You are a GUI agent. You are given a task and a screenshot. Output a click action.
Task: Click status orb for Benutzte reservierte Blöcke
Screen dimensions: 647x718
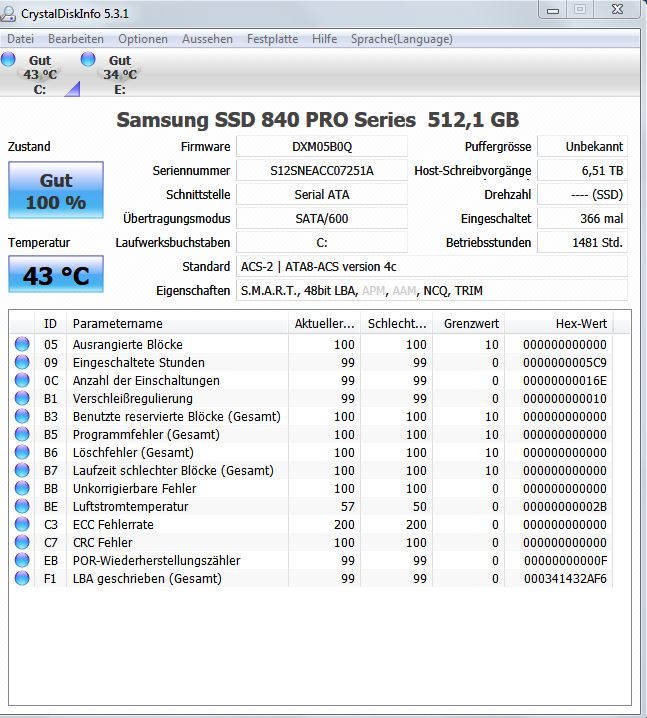22,416
